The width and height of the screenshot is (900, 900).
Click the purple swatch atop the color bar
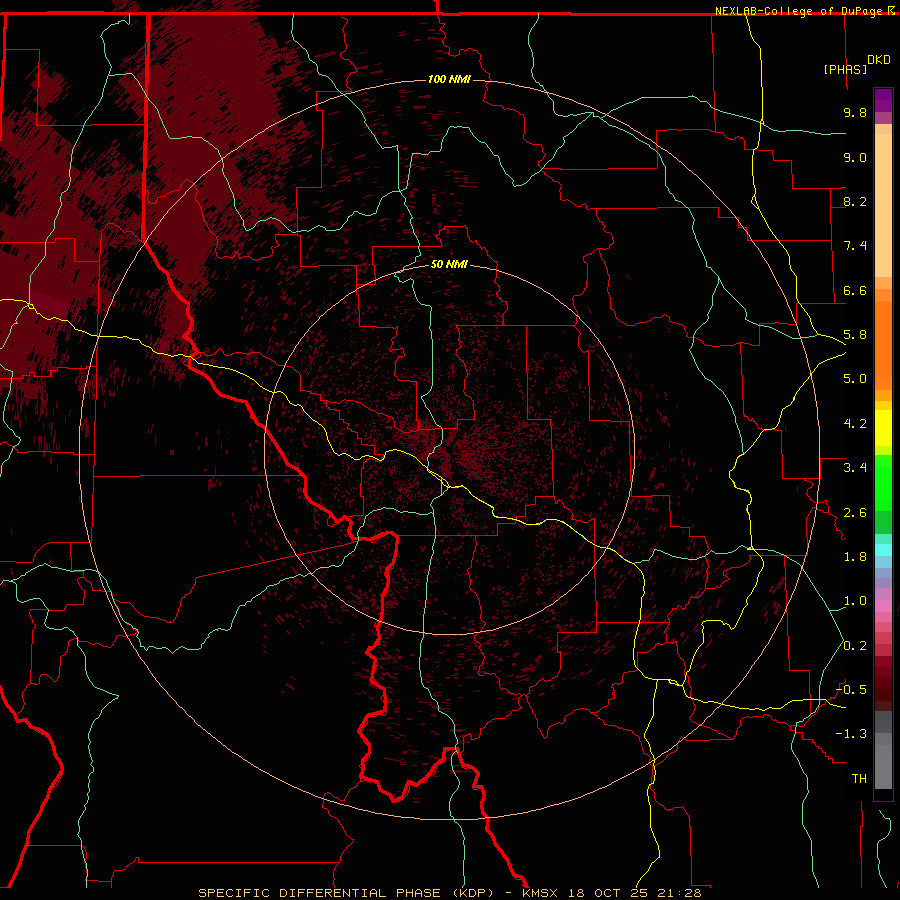click(883, 100)
